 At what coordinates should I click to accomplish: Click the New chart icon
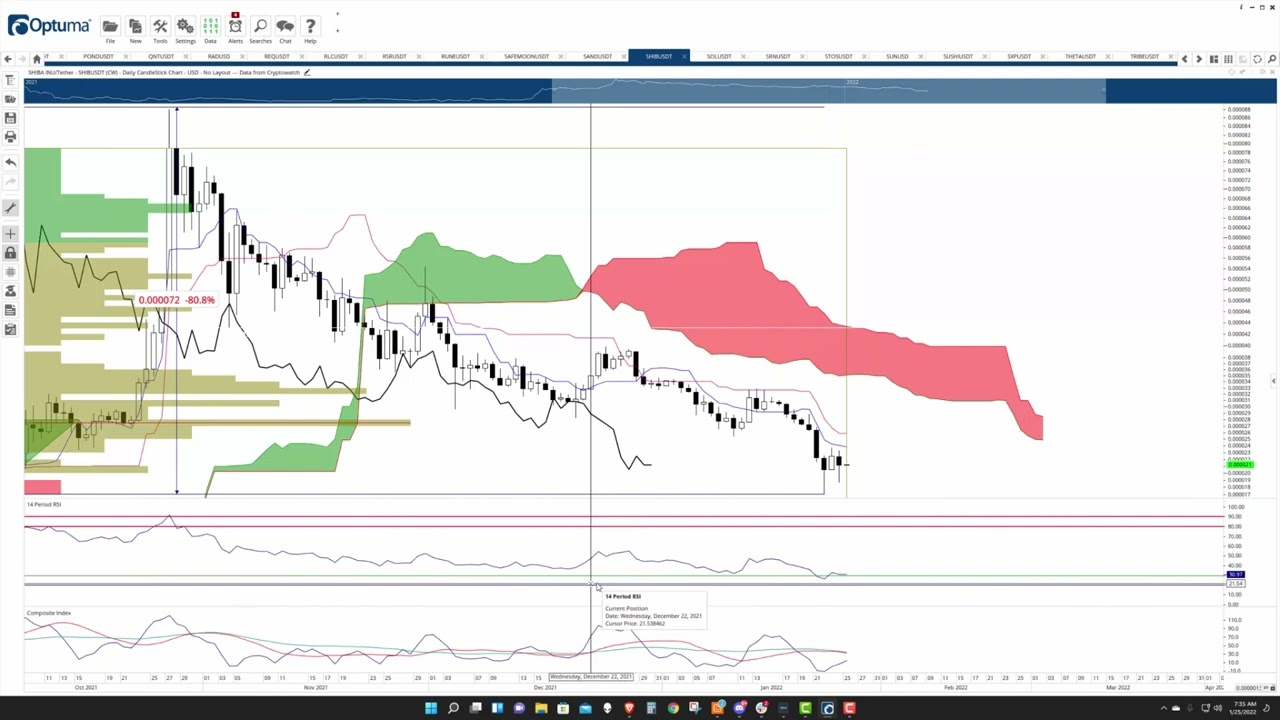135,26
